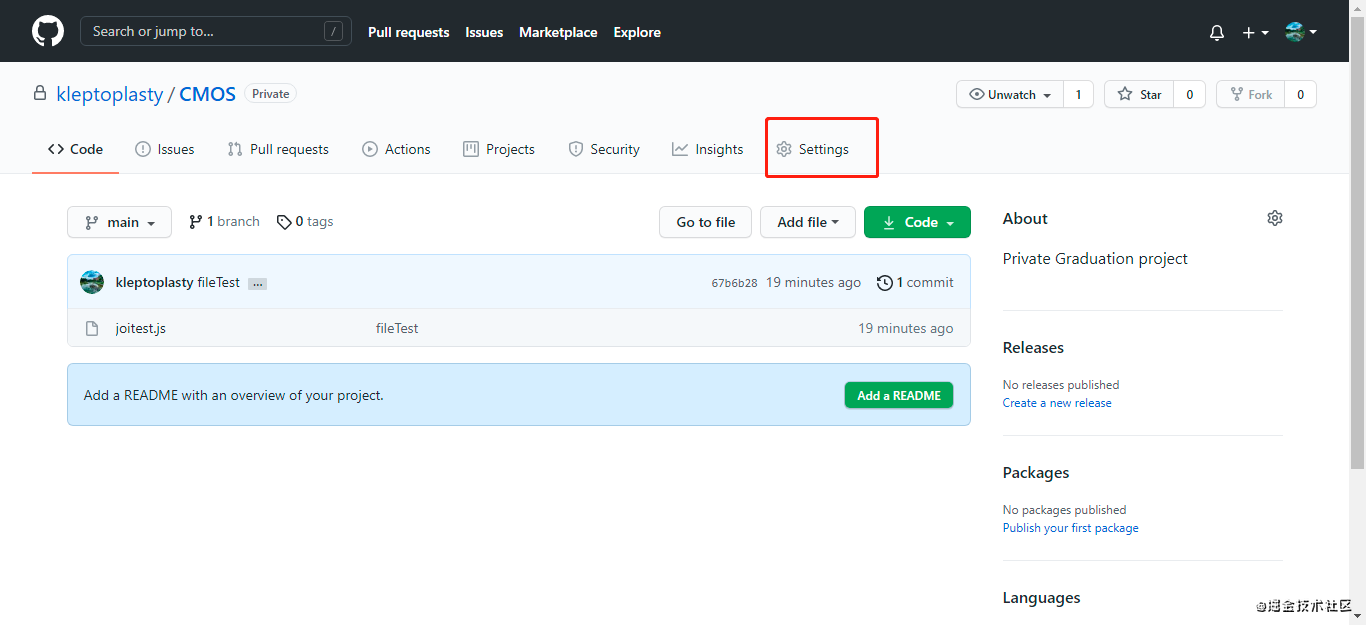Click Issues in top navigation
The image size is (1366, 625).
pos(484,32)
